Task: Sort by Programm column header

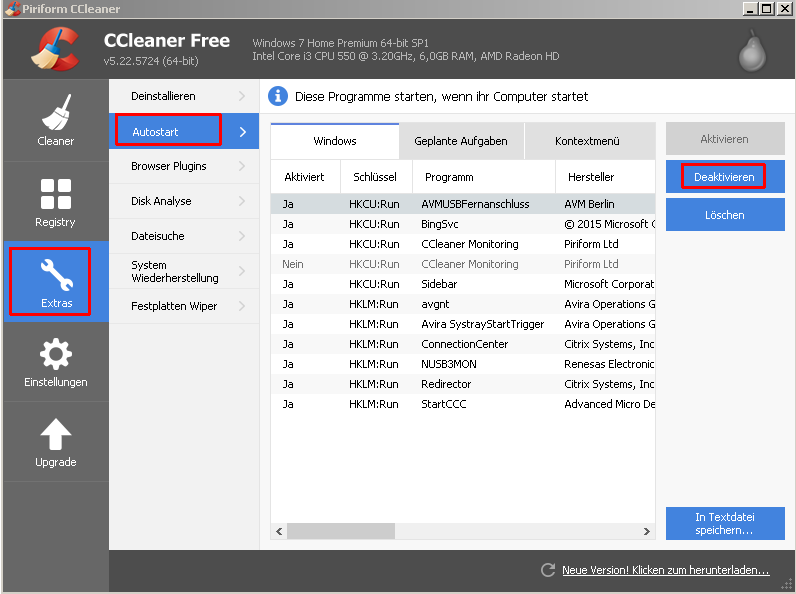Action: [484, 177]
